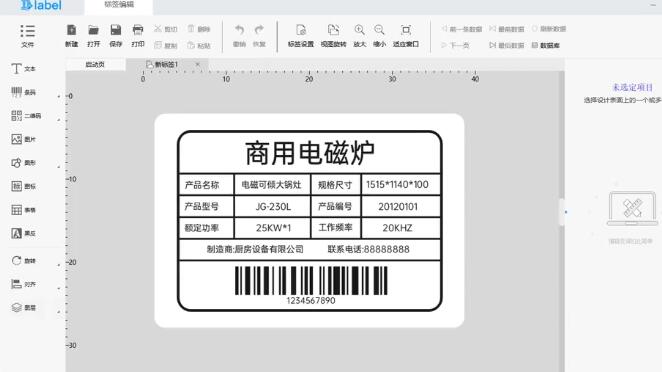The image size is (662, 372).
Task: Select the 20120101 product number value
Action: pos(398,206)
